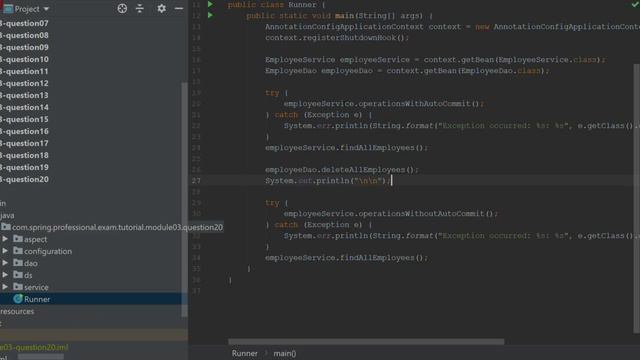Click the ds folder icon
The width and height of the screenshot is (640, 360).
(x=18, y=275)
